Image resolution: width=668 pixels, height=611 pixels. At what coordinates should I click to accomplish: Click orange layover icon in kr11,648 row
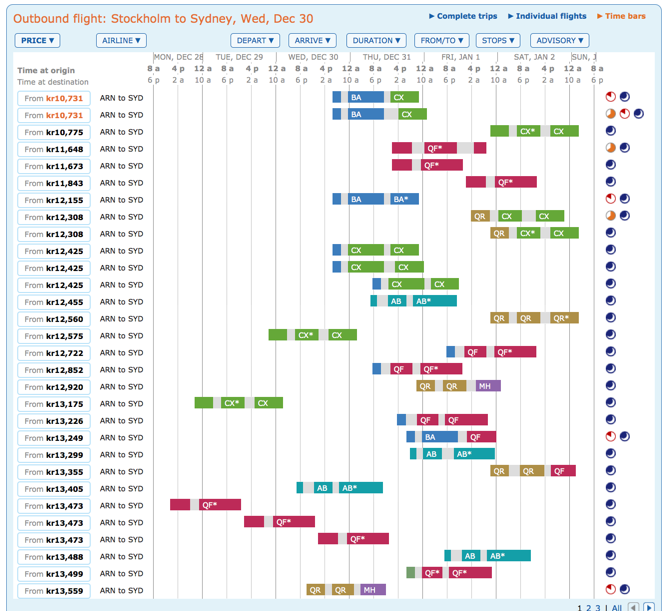pos(611,148)
